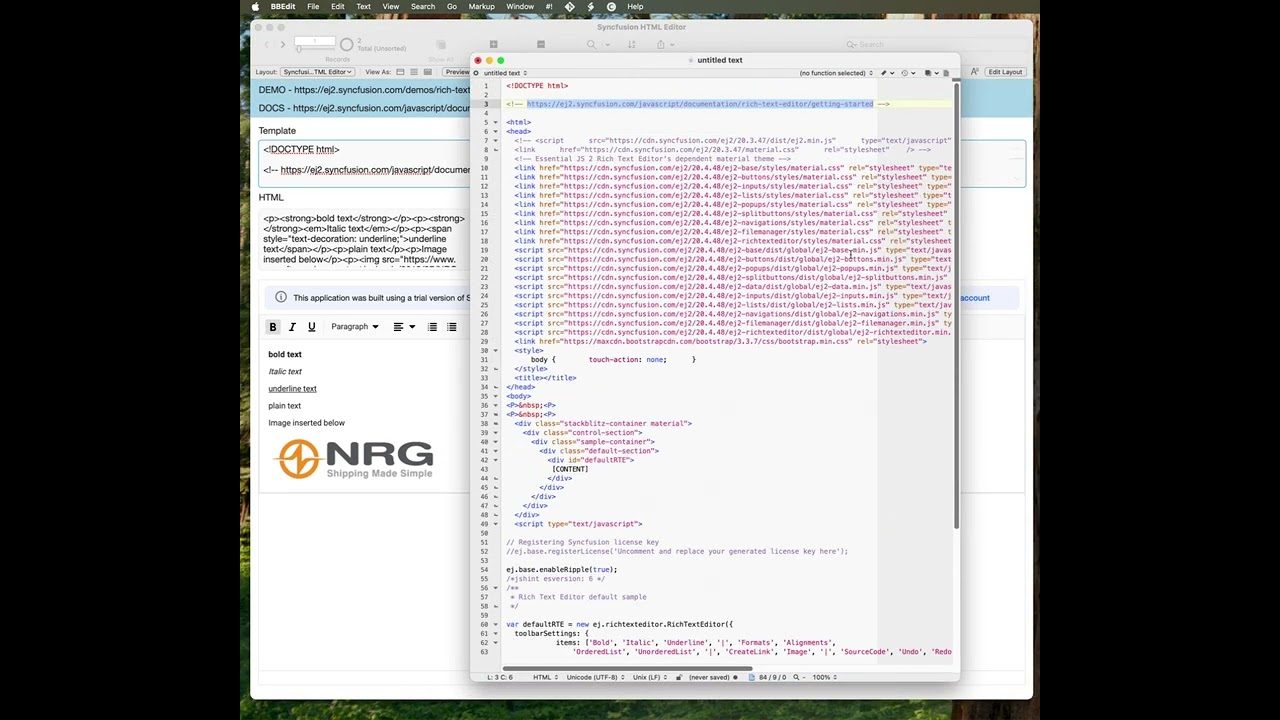
Task: Collapse the <html> fold on line 5
Action: (x=495, y=122)
